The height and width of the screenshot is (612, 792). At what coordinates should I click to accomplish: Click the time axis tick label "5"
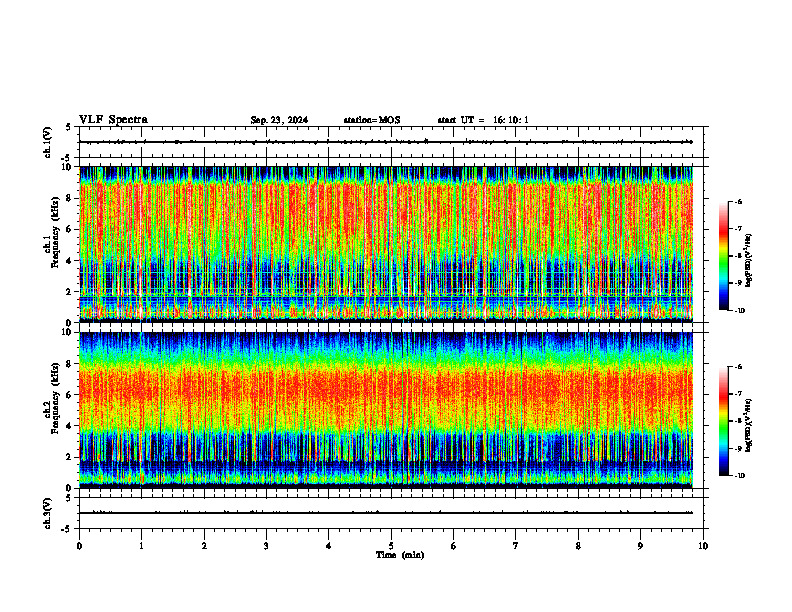[391, 546]
